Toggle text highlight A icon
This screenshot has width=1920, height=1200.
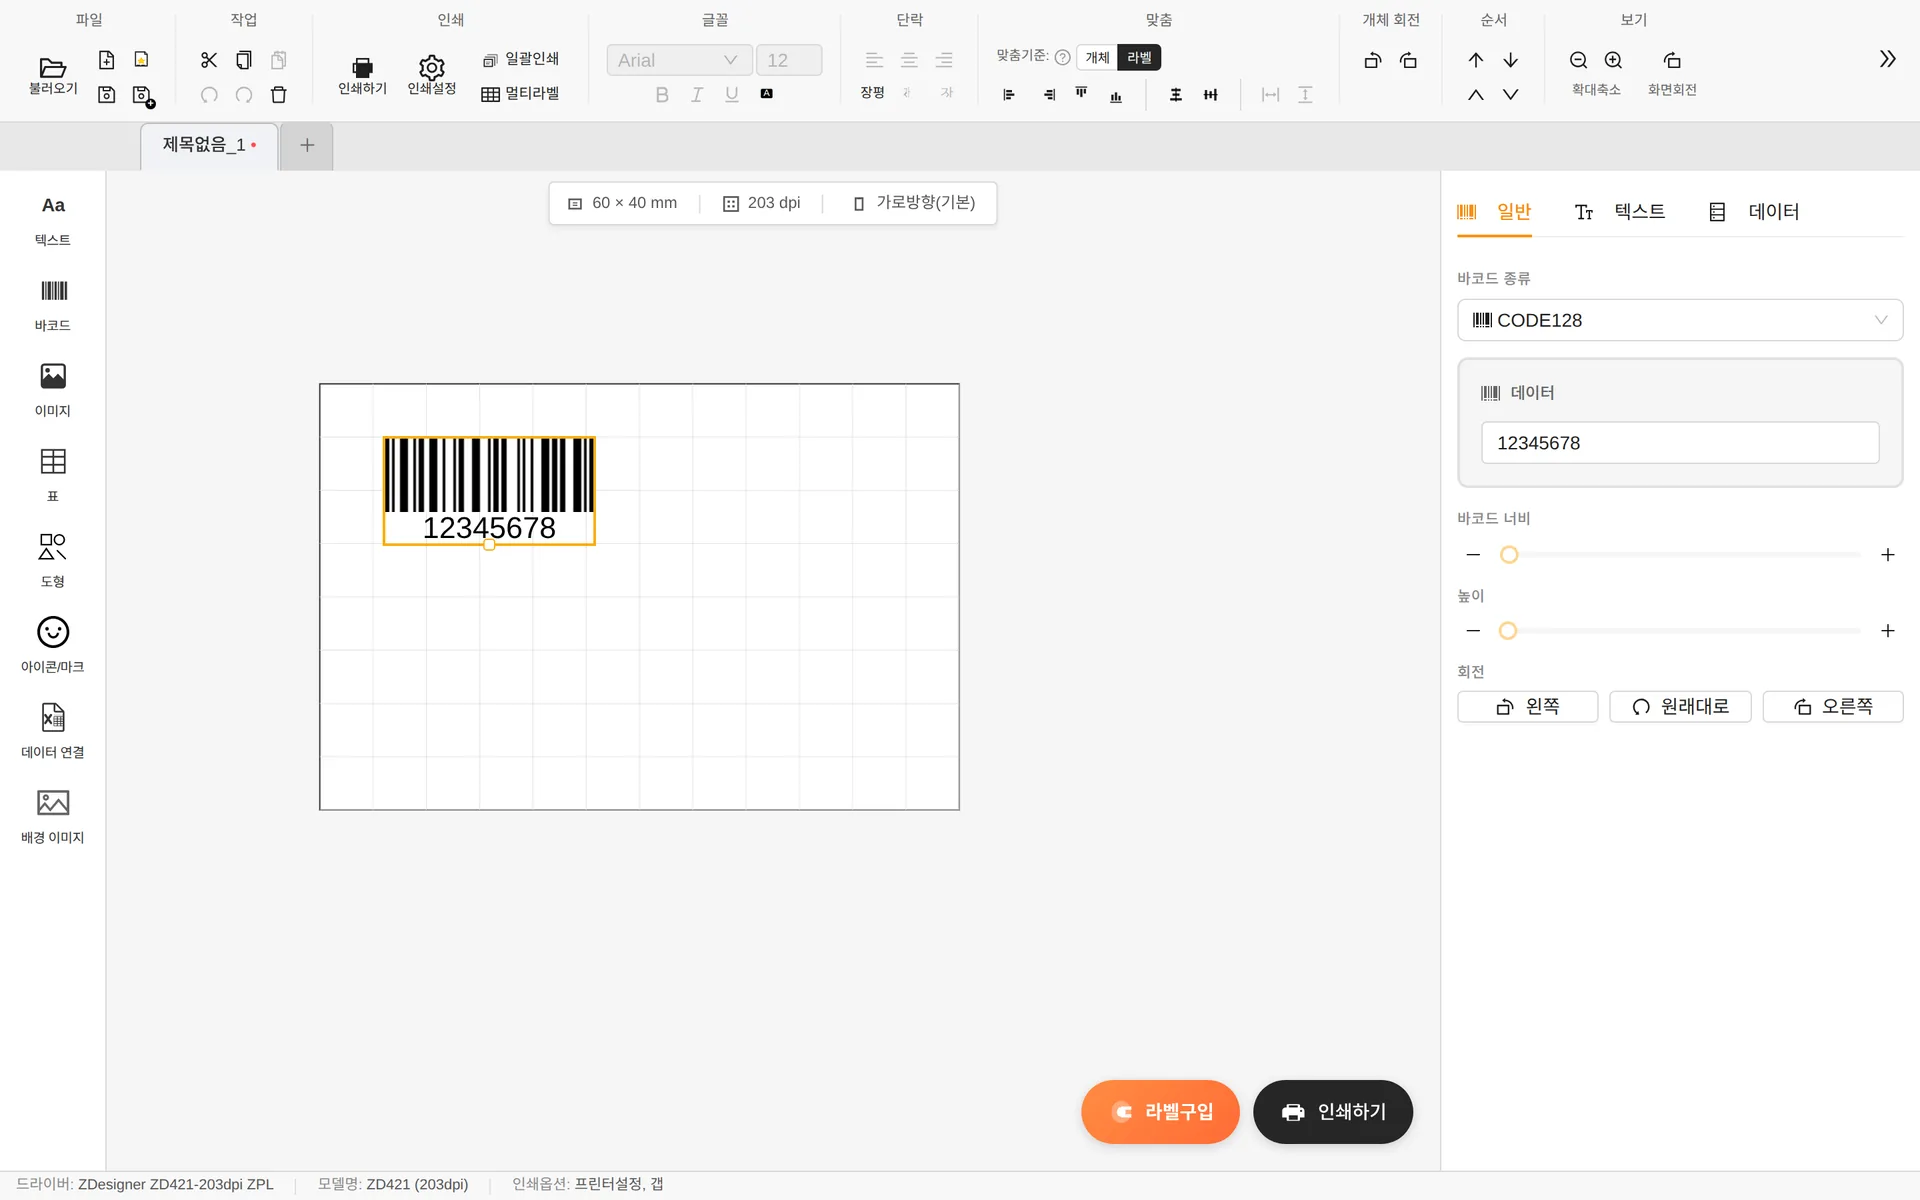point(767,94)
